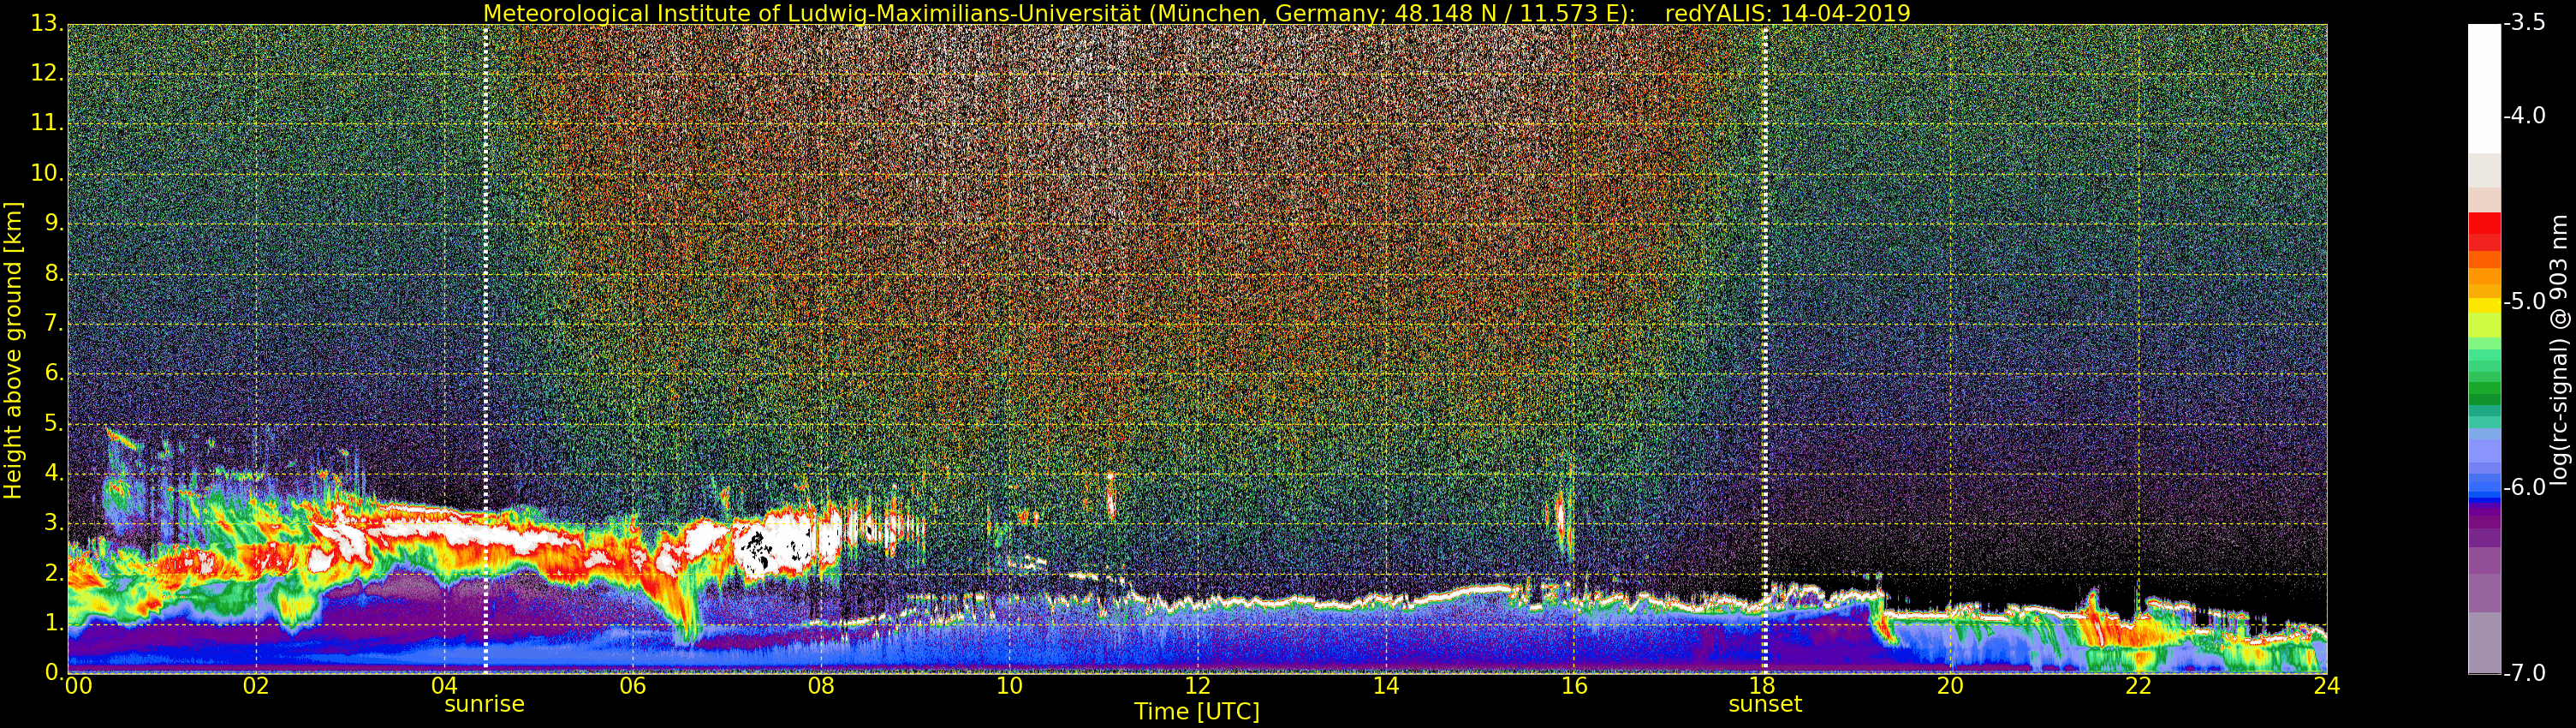The height and width of the screenshot is (728, 2576).
Task: Click the y-axis tick label '11.'
Action: pyautogui.click(x=47, y=123)
